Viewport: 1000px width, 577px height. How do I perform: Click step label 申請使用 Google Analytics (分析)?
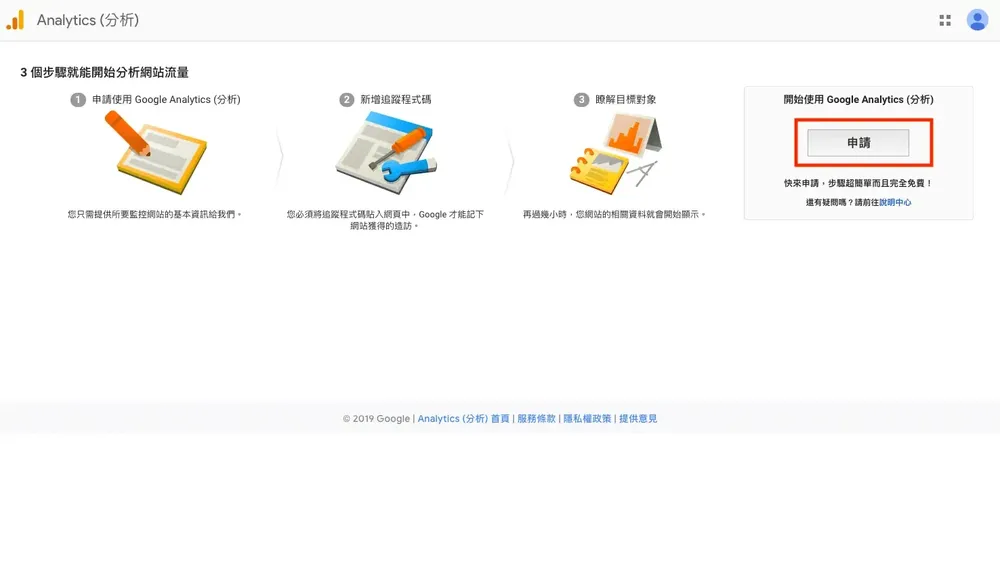pos(166,99)
